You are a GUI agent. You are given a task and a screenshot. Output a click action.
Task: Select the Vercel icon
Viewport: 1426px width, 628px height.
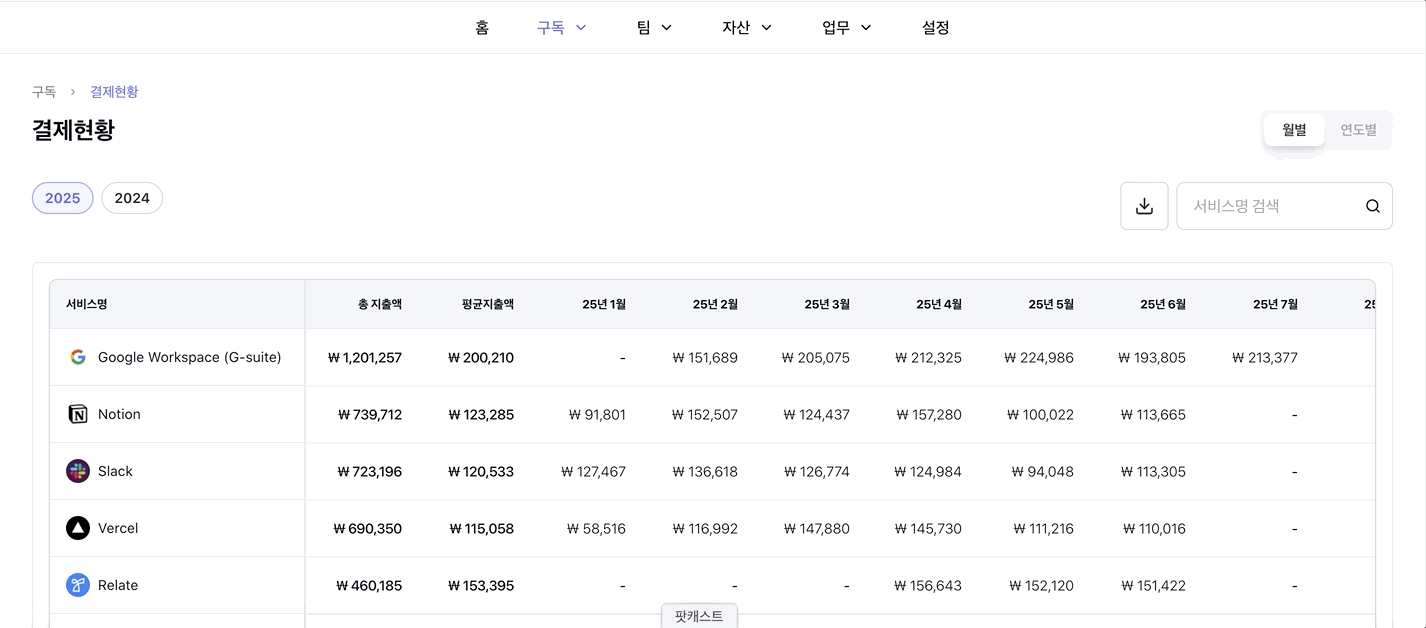pos(78,527)
